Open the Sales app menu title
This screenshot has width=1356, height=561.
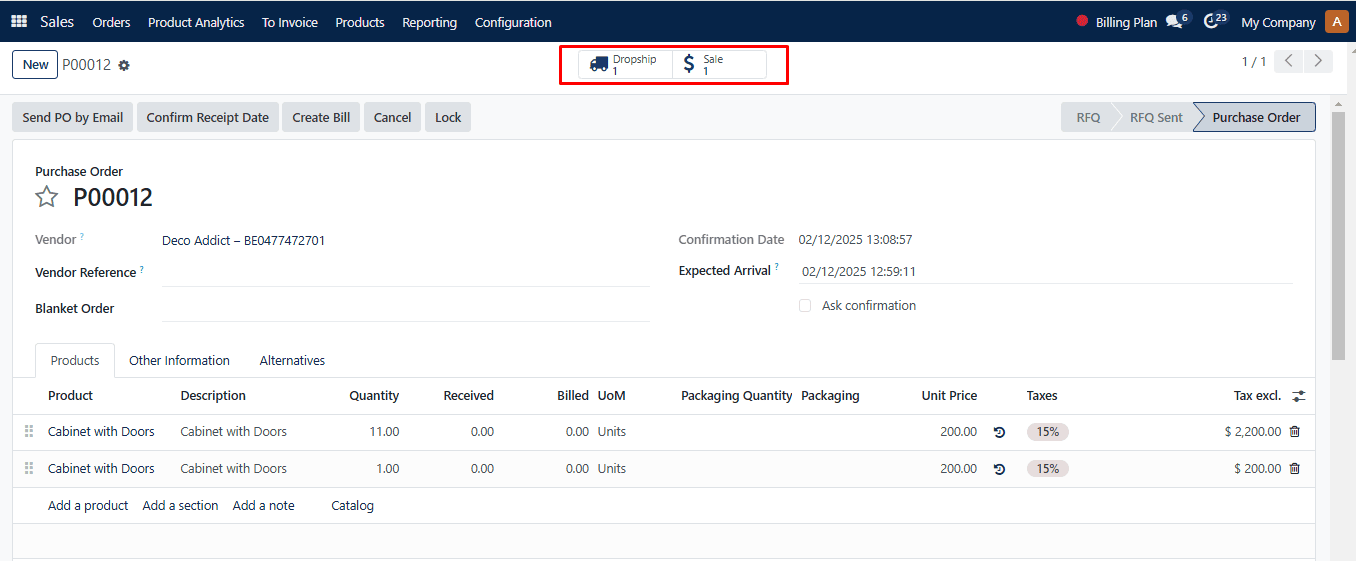(57, 21)
